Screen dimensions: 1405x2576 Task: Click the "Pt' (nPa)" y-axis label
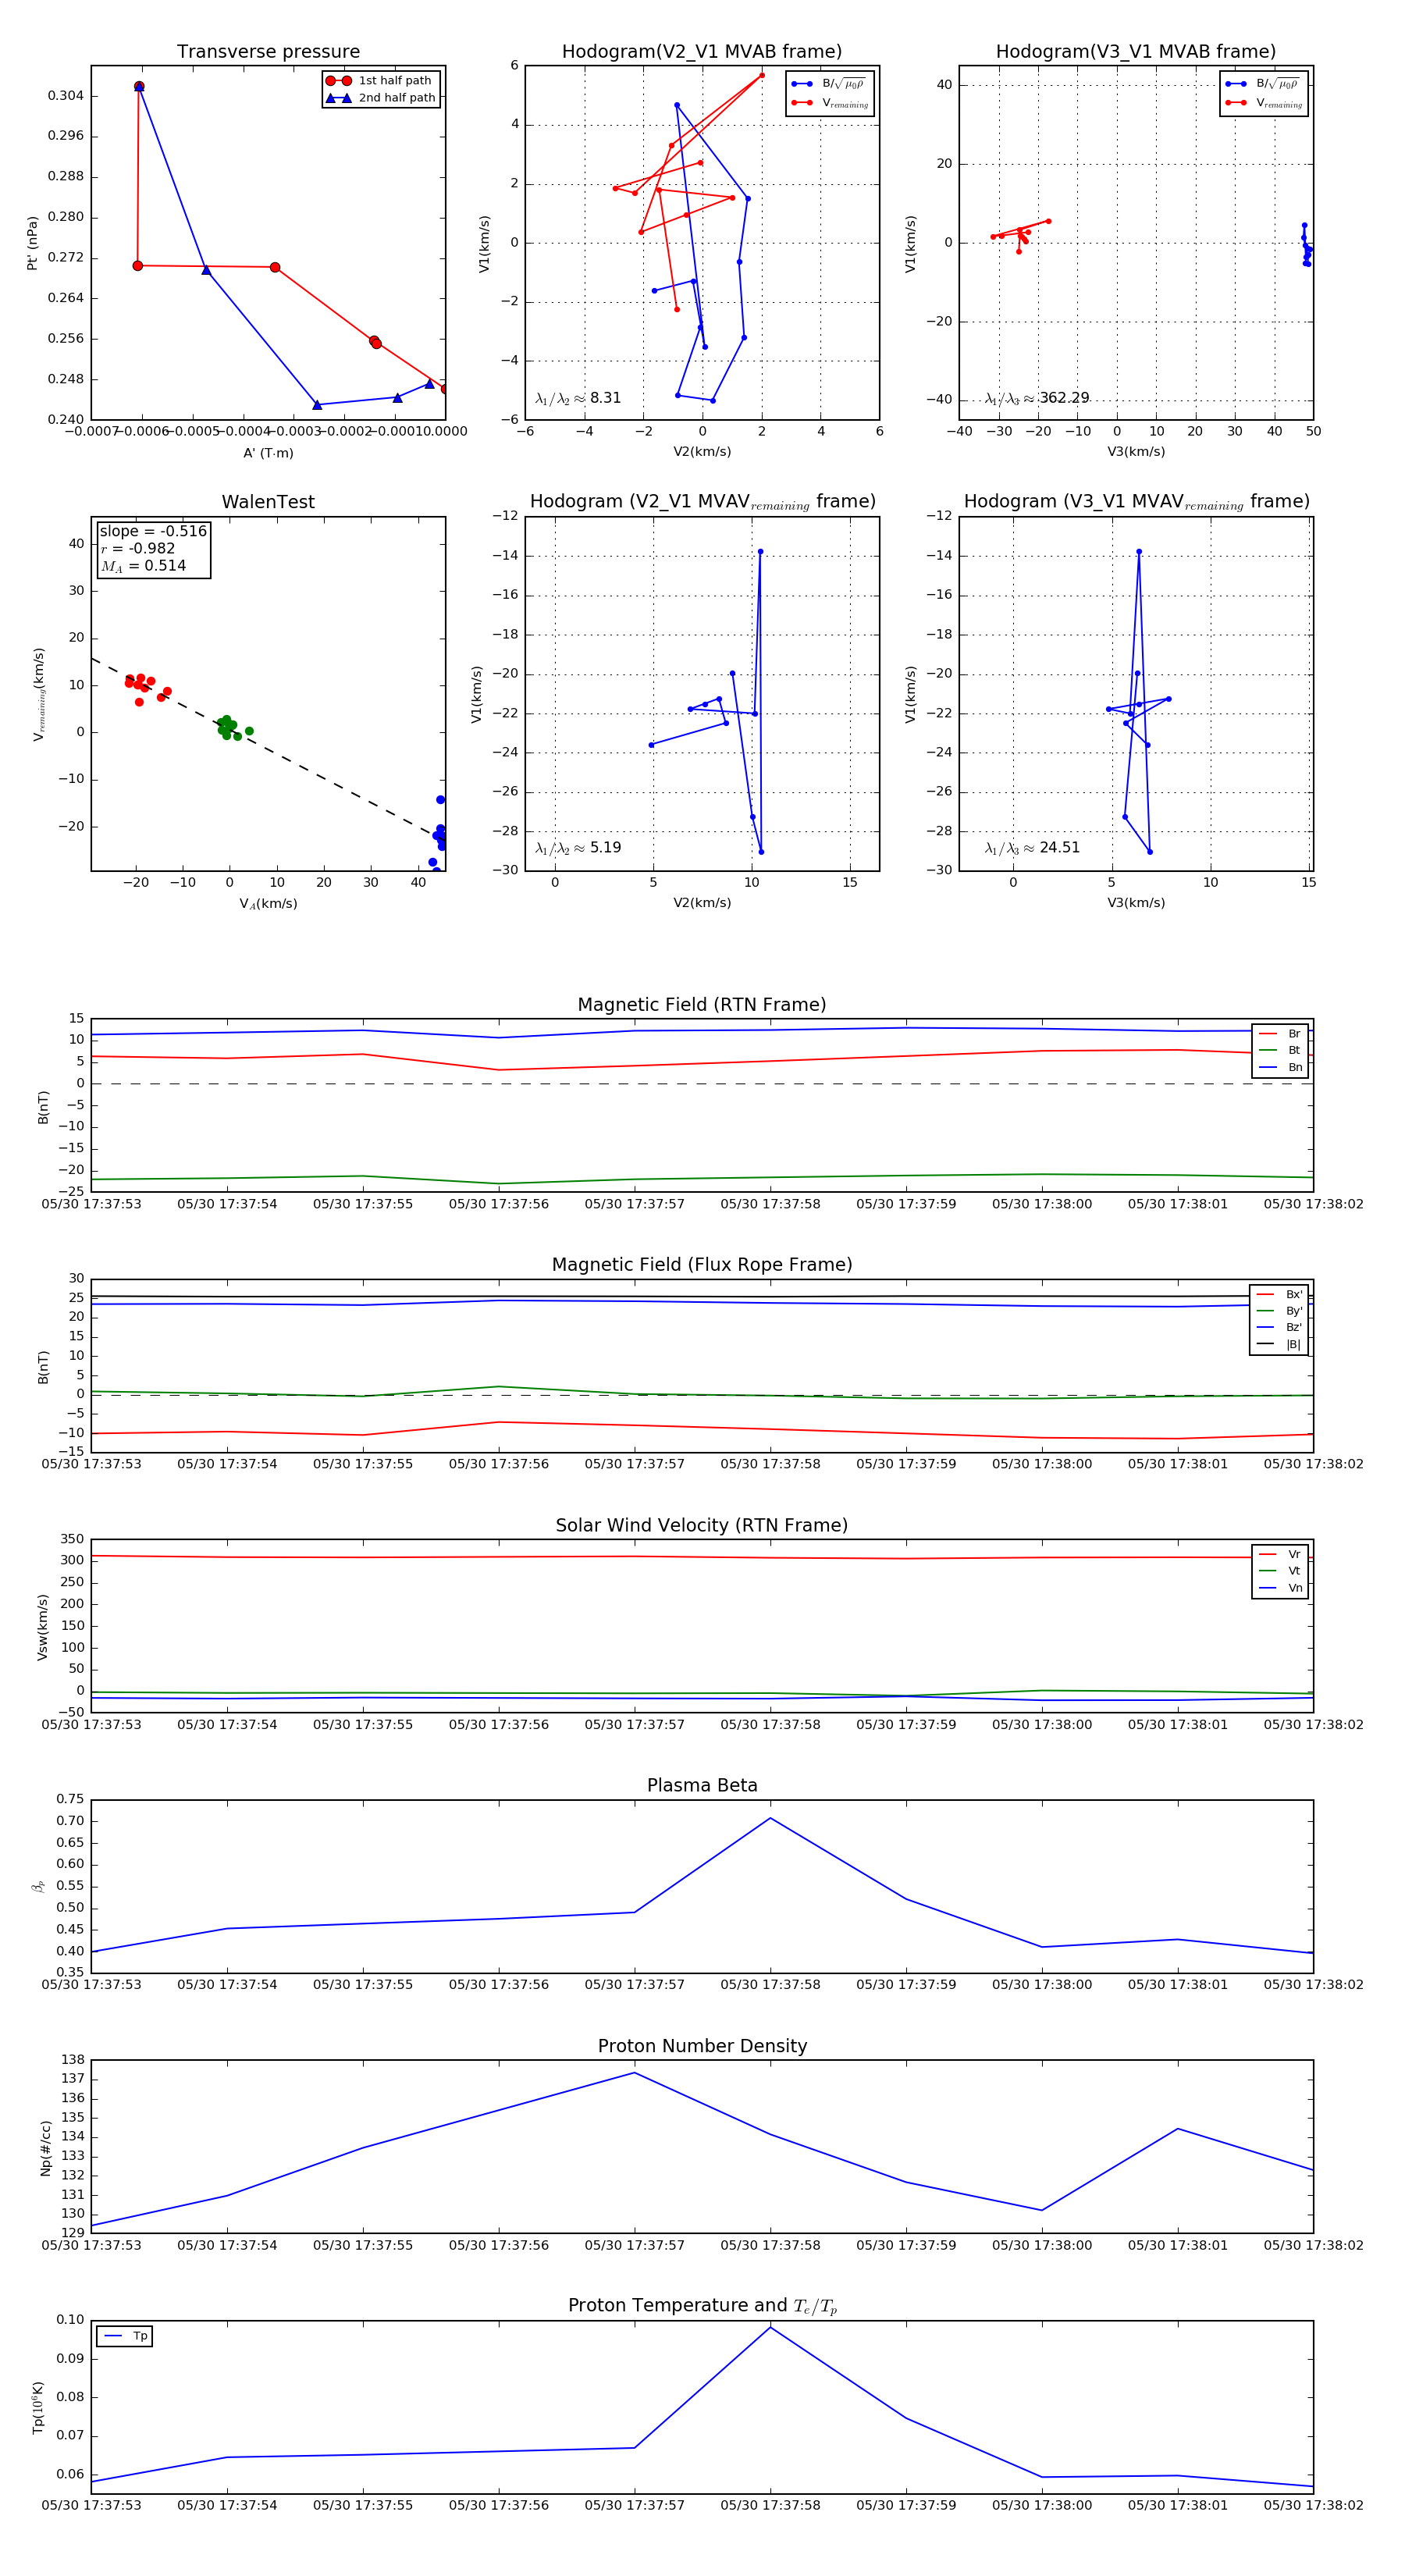(x=32, y=243)
